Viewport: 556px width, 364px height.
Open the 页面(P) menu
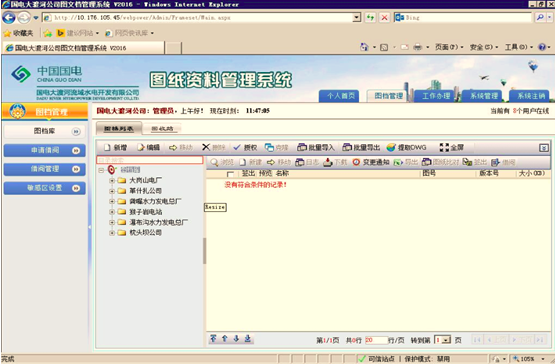(x=449, y=47)
